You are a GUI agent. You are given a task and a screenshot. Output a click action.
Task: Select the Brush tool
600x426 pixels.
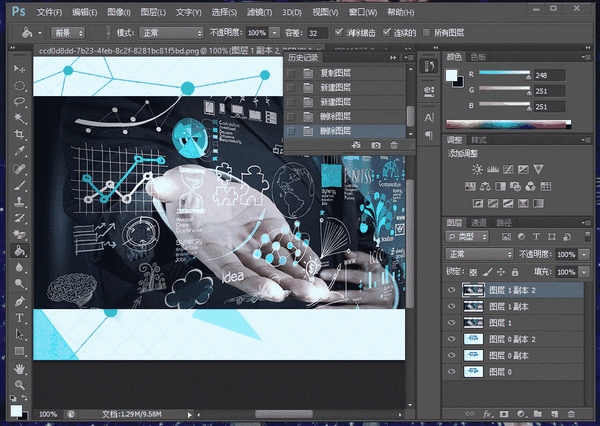click(19, 185)
